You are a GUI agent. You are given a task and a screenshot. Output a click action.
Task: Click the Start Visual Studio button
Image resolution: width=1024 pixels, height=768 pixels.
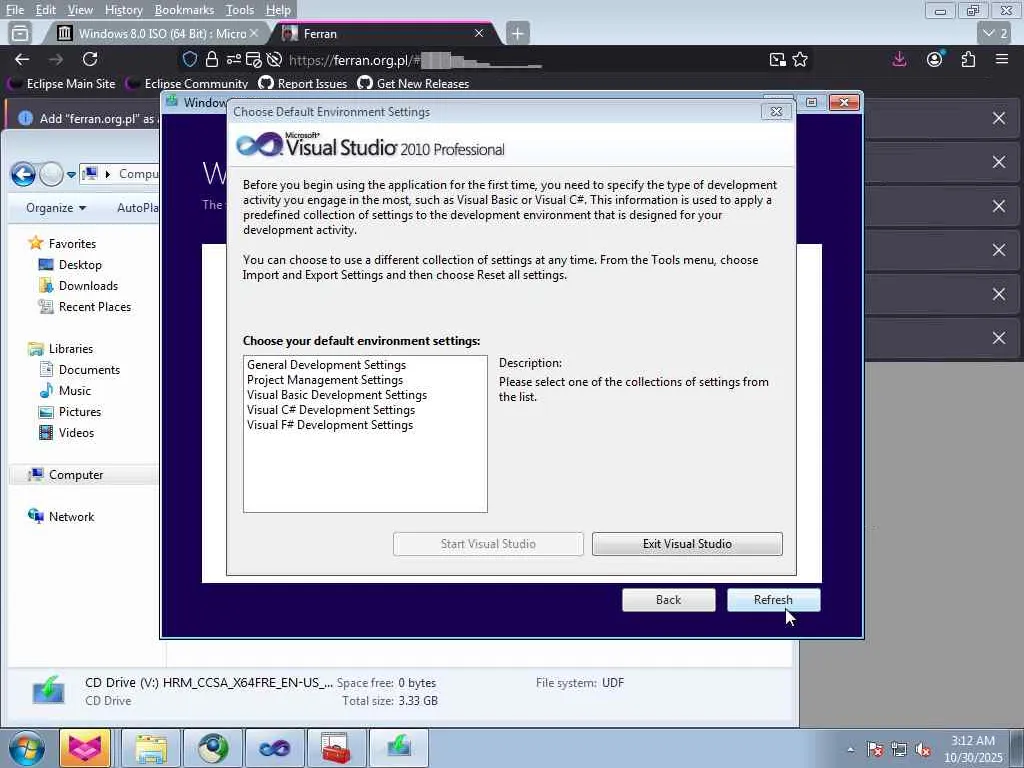(488, 544)
